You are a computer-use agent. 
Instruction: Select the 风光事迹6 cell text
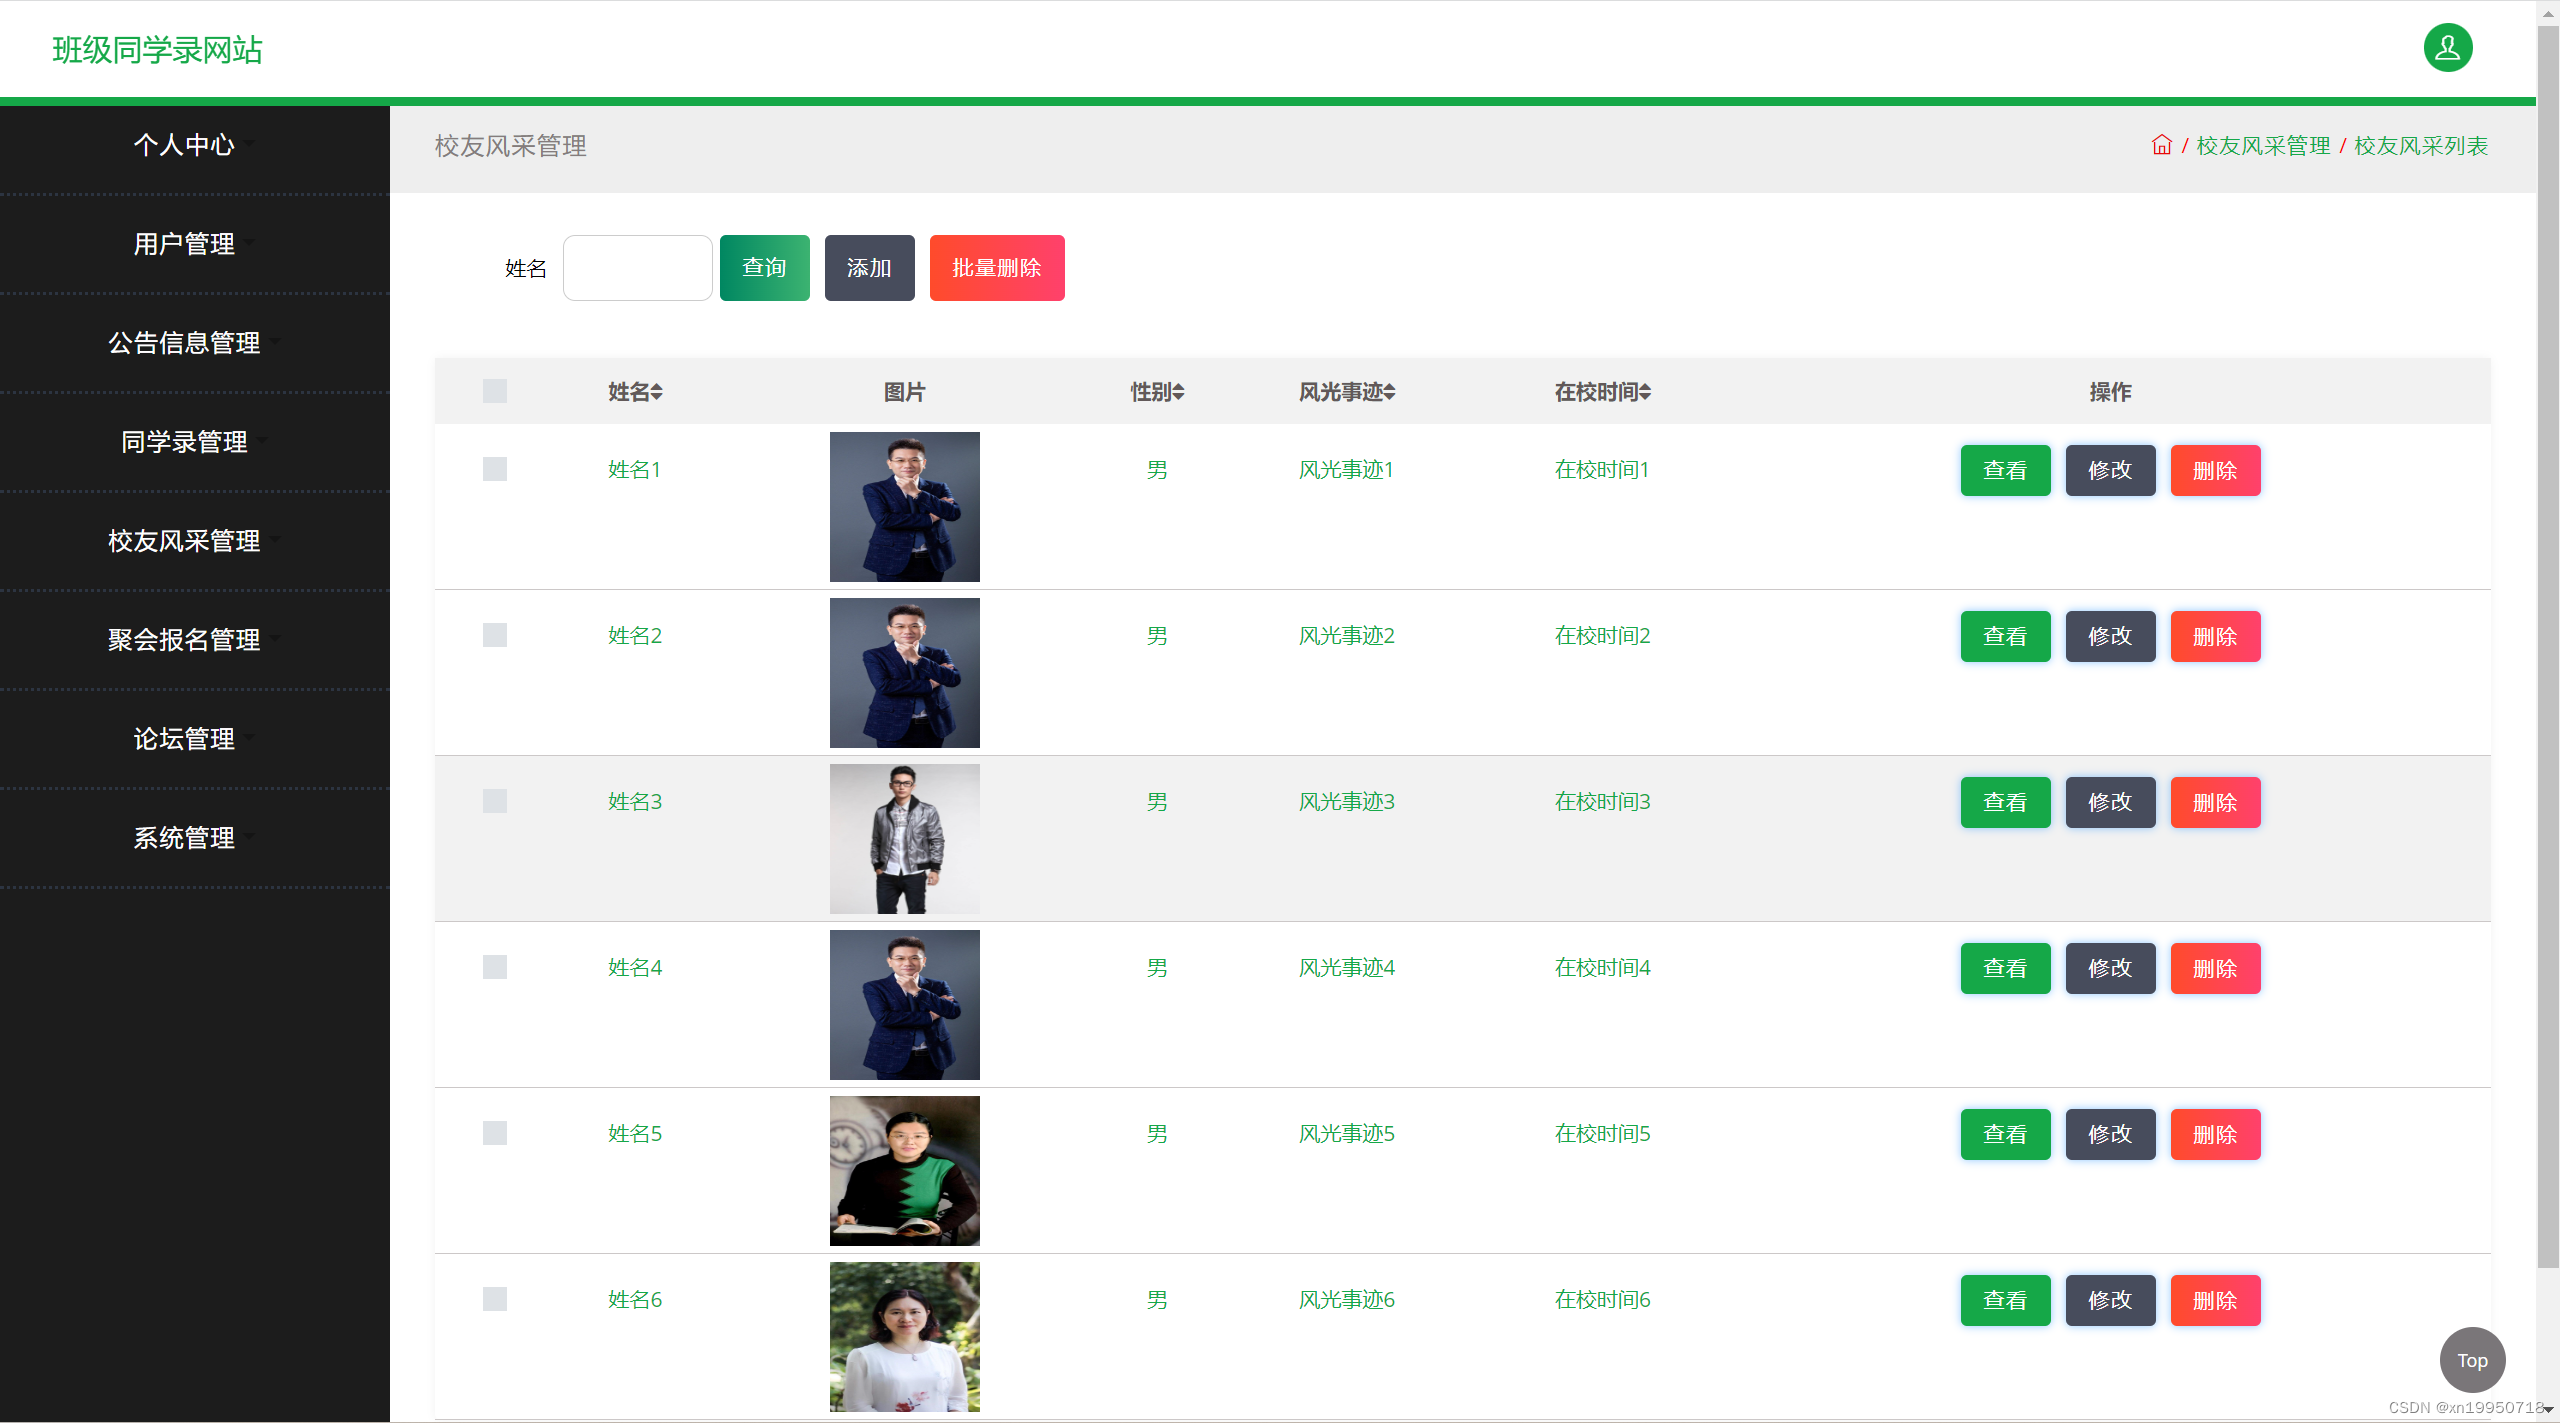[1346, 1300]
